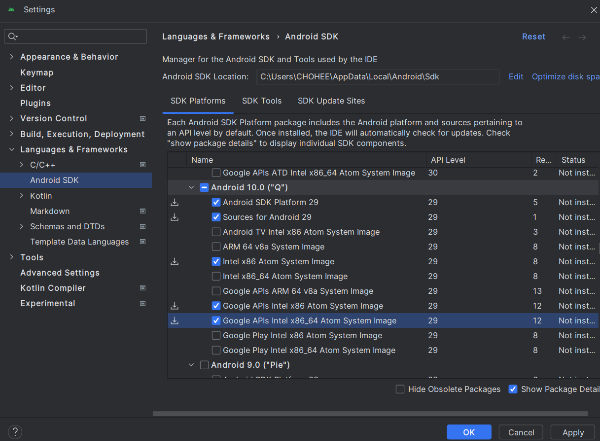Screen dimensions: 600x441
Task: Open help with the question mark icon
Action: click(x=15, y=432)
